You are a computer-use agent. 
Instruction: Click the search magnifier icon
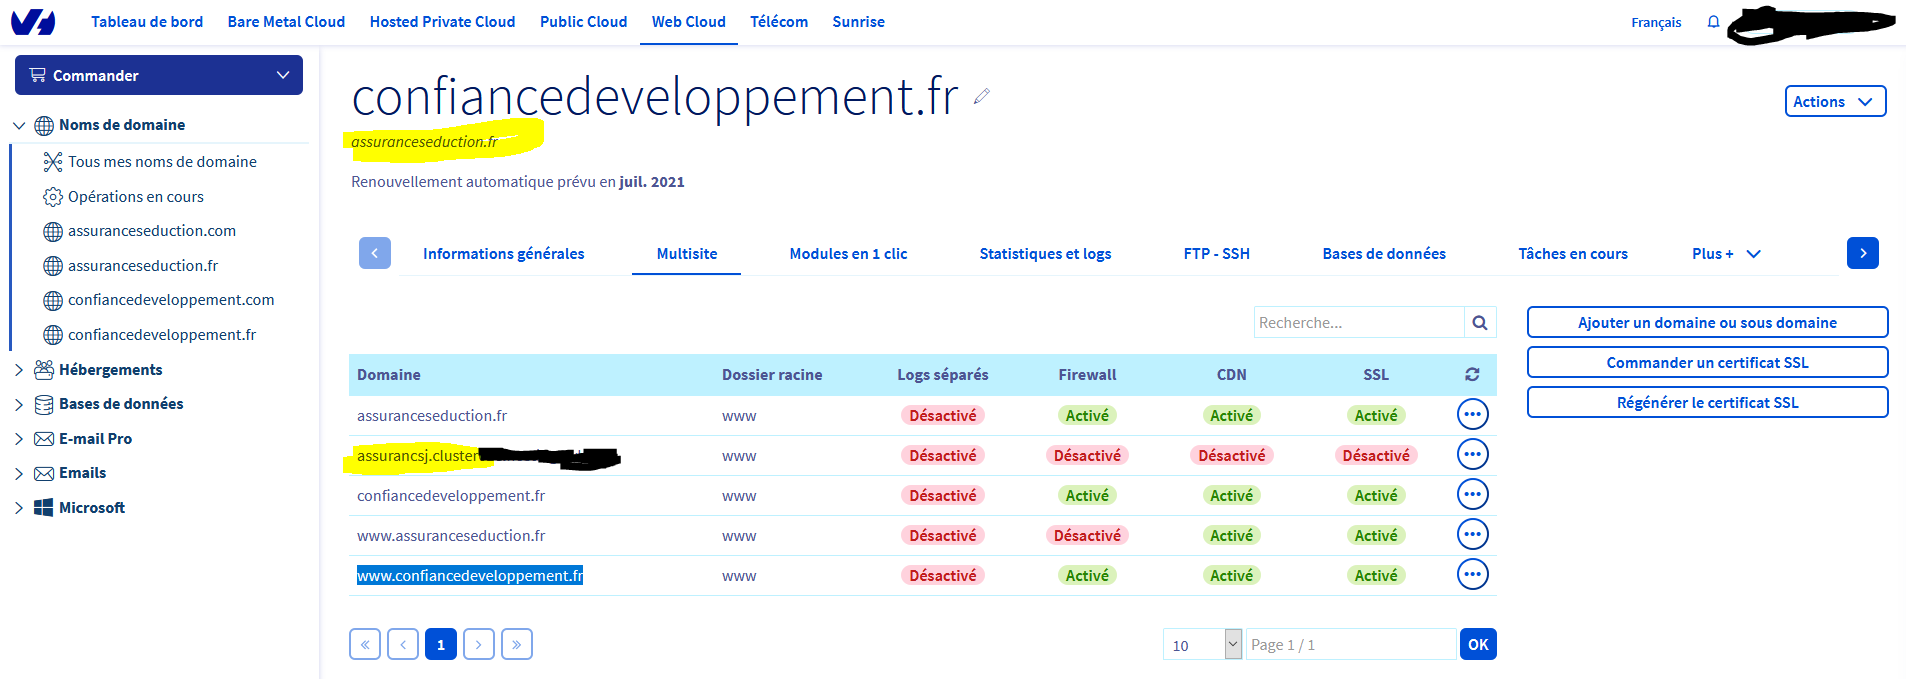click(1480, 323)
